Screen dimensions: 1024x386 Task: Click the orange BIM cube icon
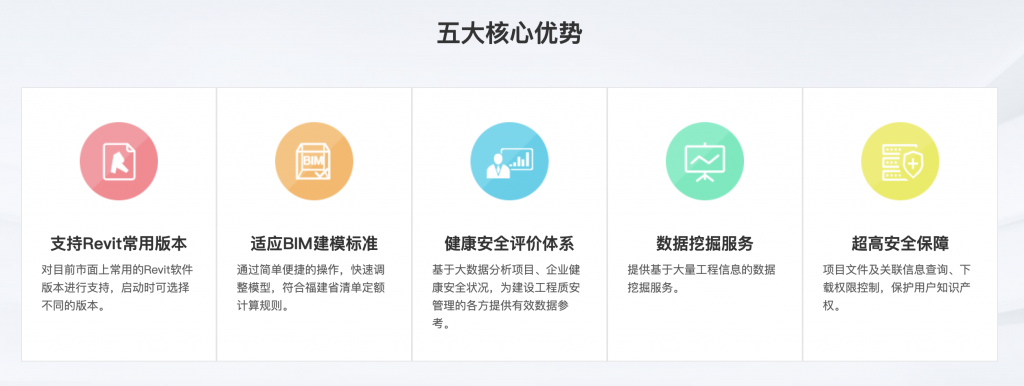(314, 161)
